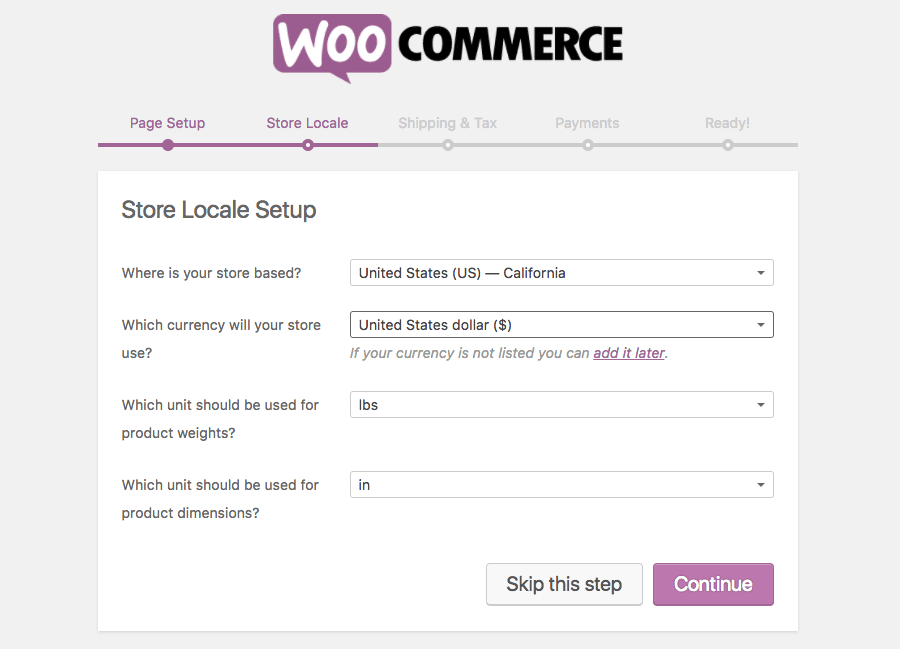Select the Ready! step label
The width and height of the screenshot is (900, 649).
point(727,123)
